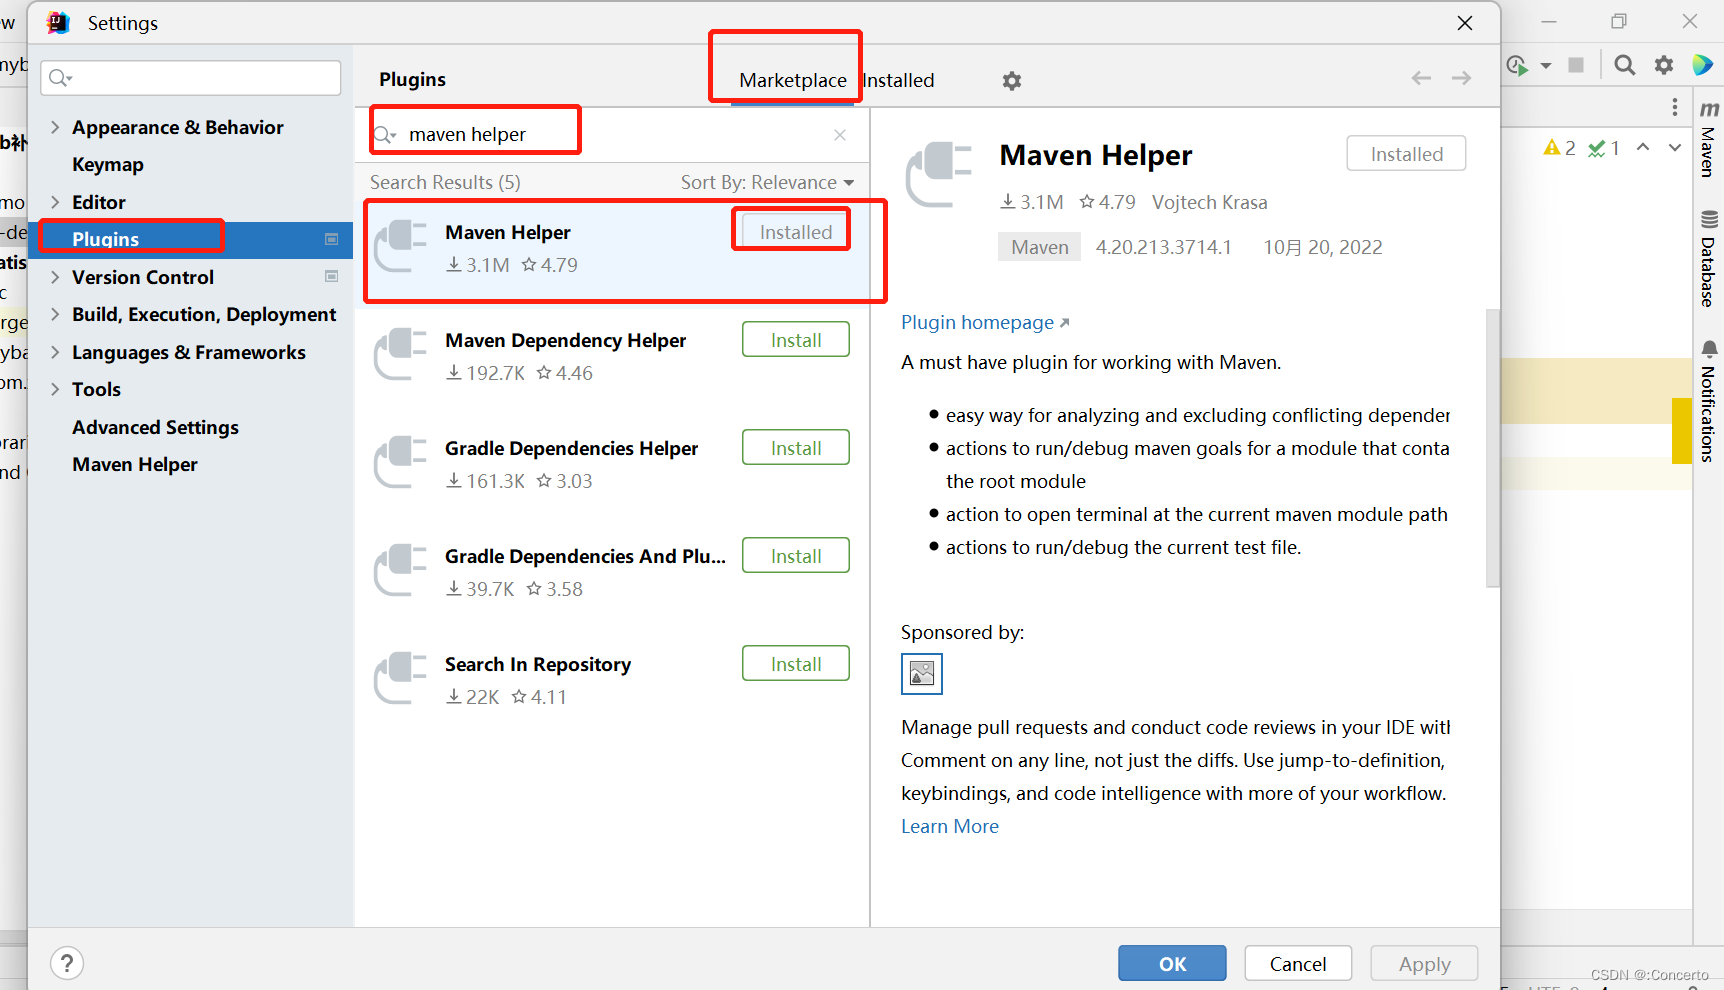The height and width of the screenshot is (990, 1724).
Task: Click the IDE search everywhere magnifier icon
Action: (x=1625, y=65)
